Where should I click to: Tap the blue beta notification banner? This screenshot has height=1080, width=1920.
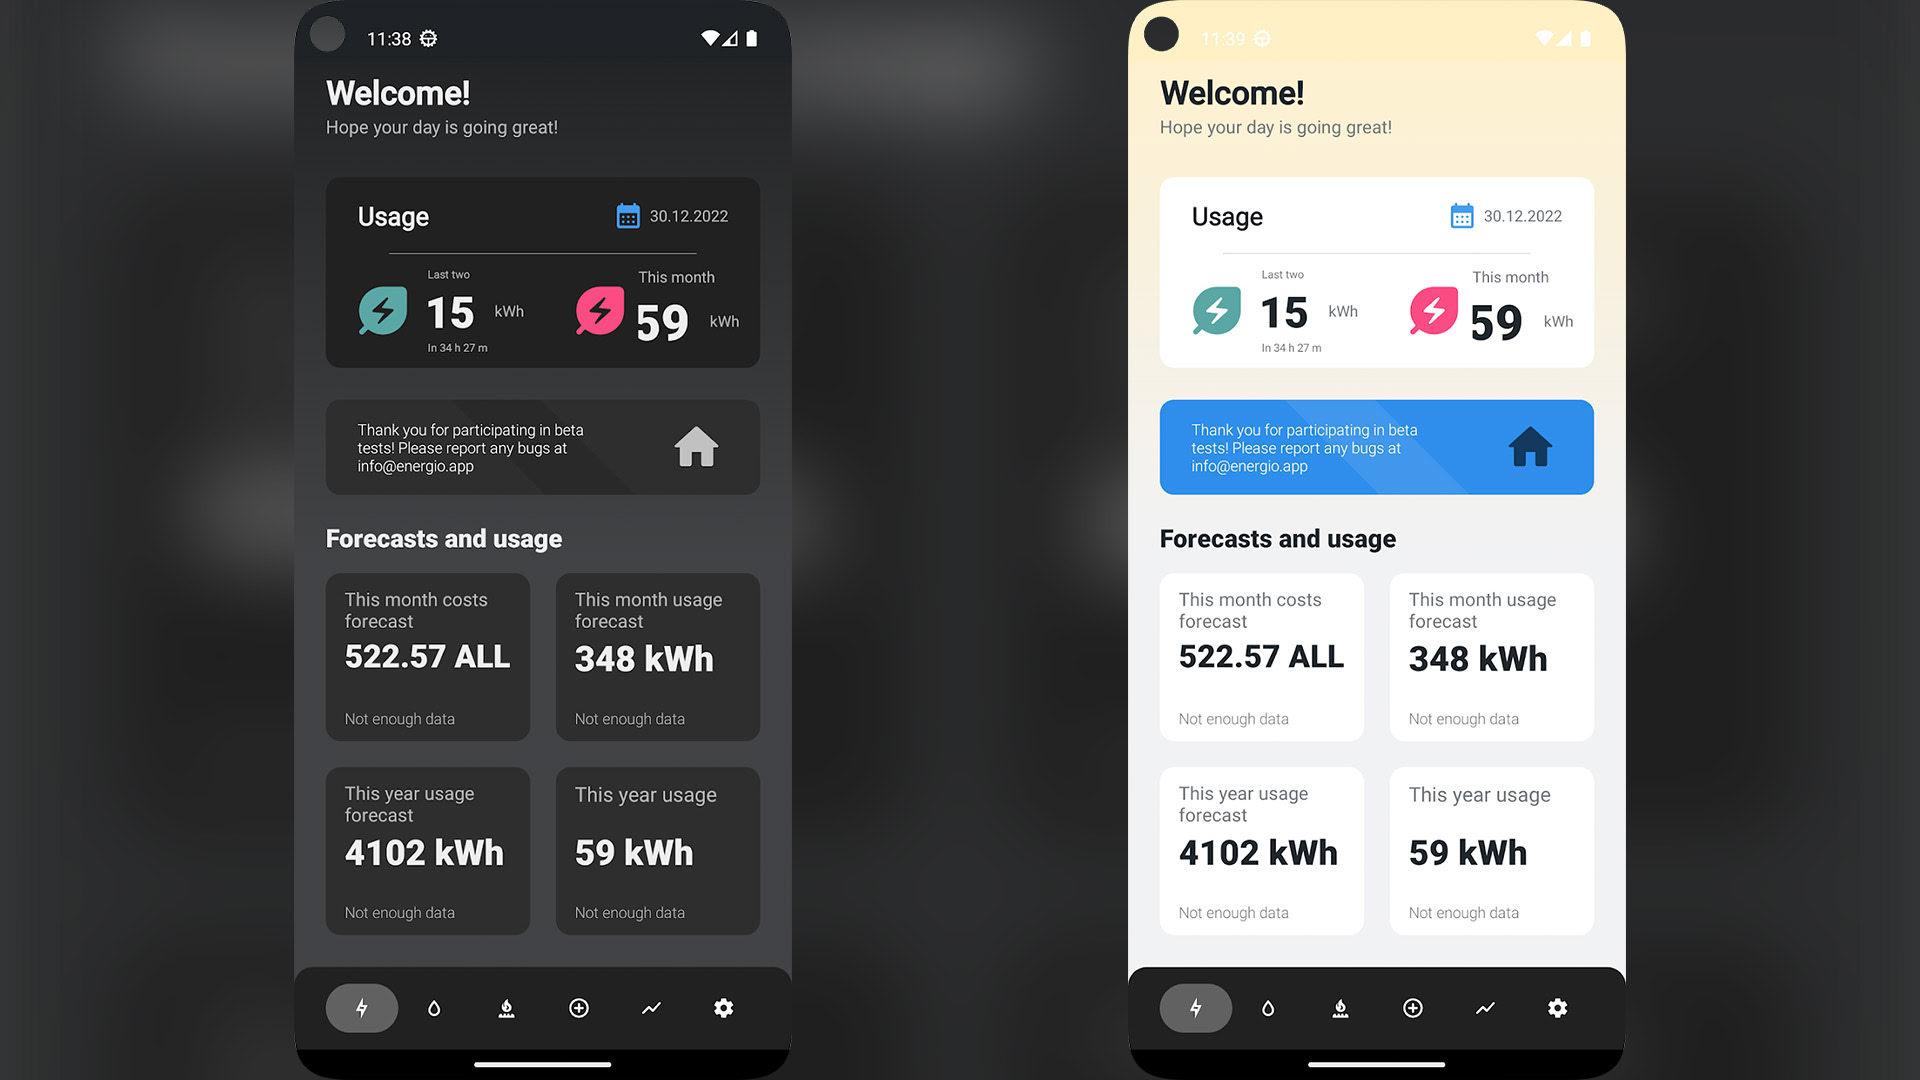(x=1375, y=446)
